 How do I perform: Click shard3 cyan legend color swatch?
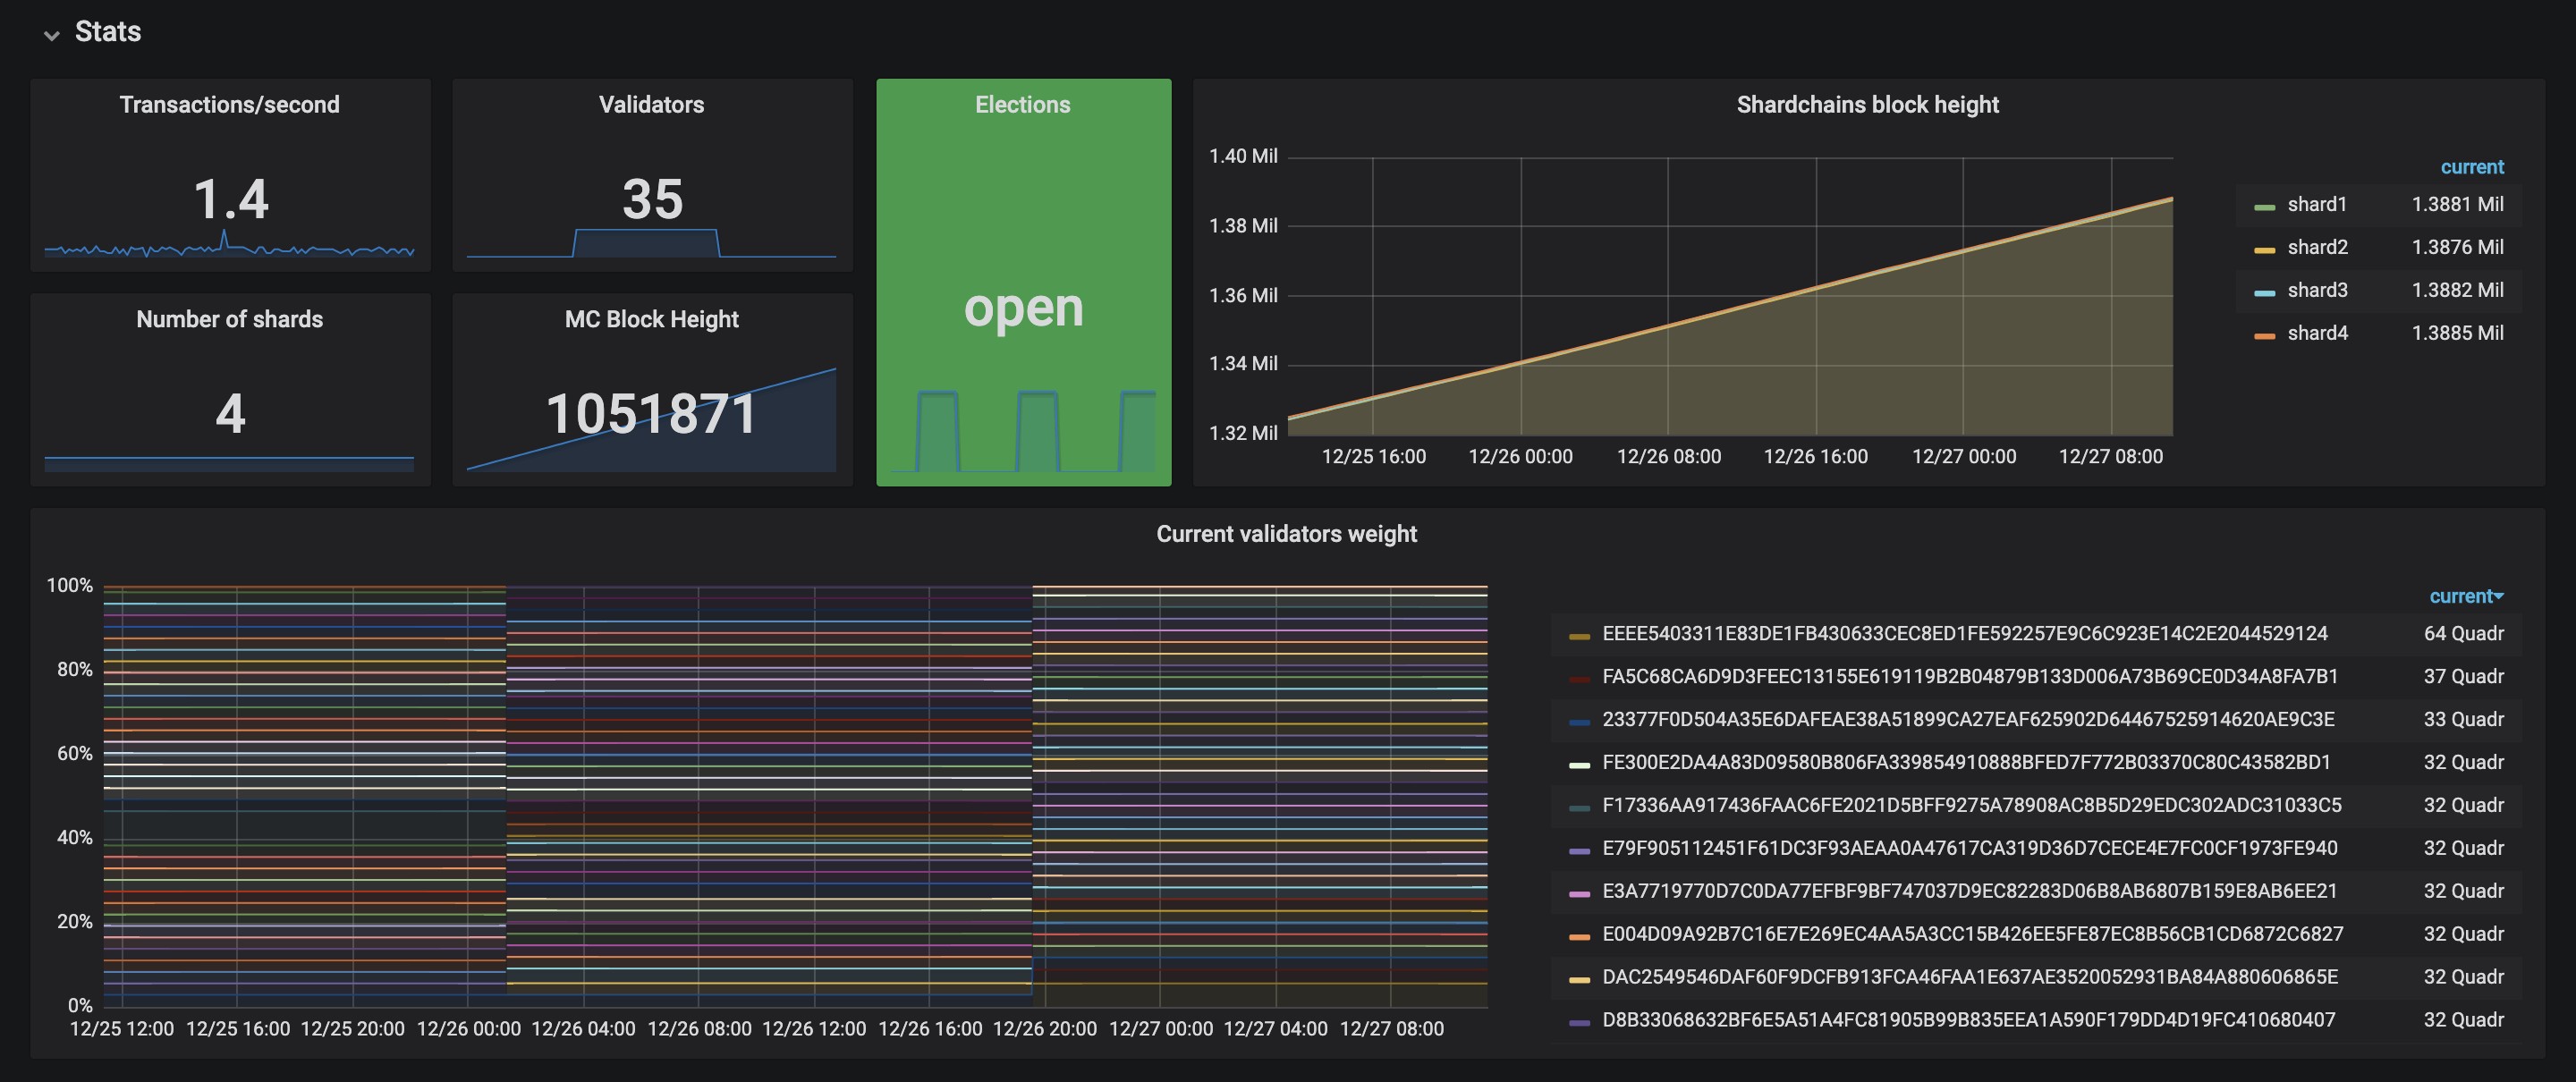tap(2264, 292)
